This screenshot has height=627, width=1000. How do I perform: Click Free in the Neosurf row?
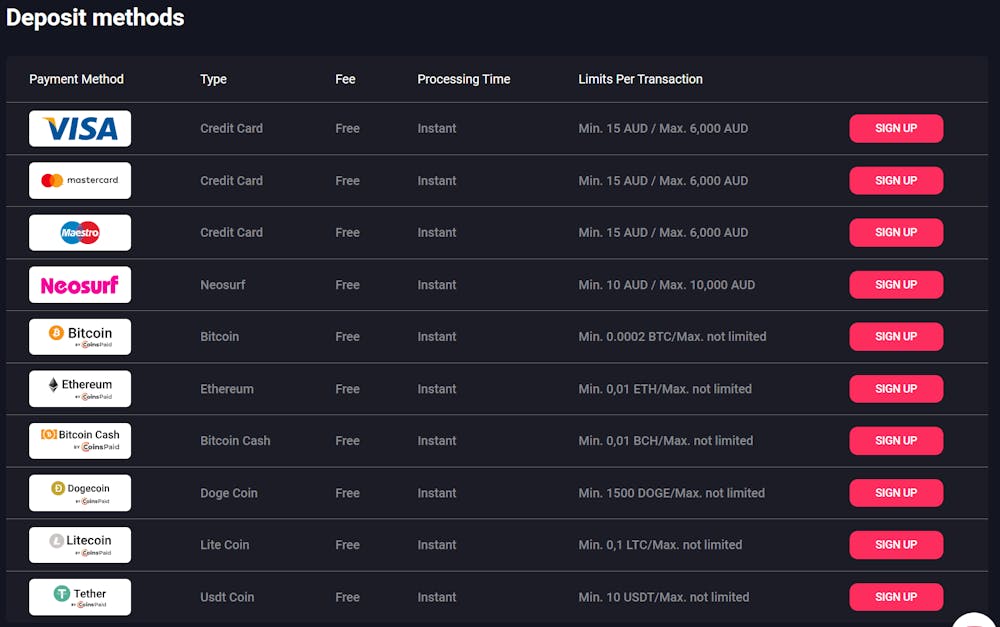(x=348, y=284)
